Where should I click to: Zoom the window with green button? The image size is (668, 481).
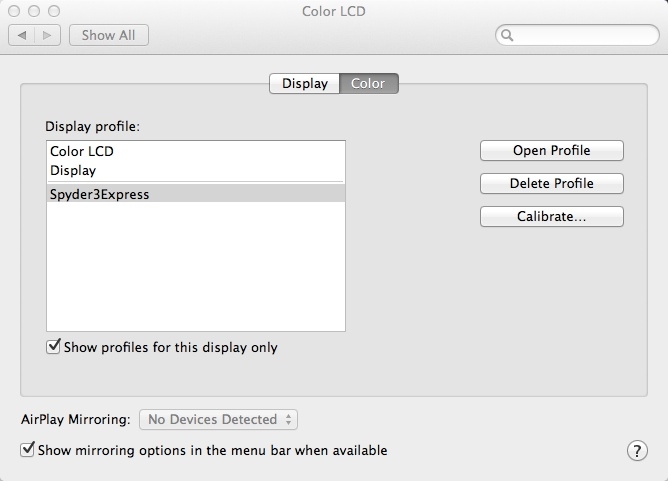coord(52,11)
